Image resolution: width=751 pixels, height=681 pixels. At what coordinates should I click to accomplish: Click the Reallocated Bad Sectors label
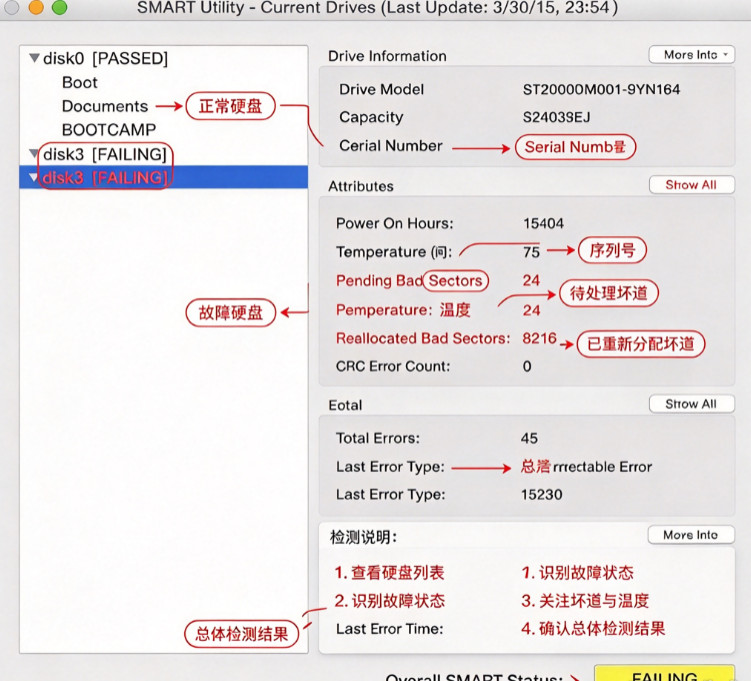click(x=423, y=338)
